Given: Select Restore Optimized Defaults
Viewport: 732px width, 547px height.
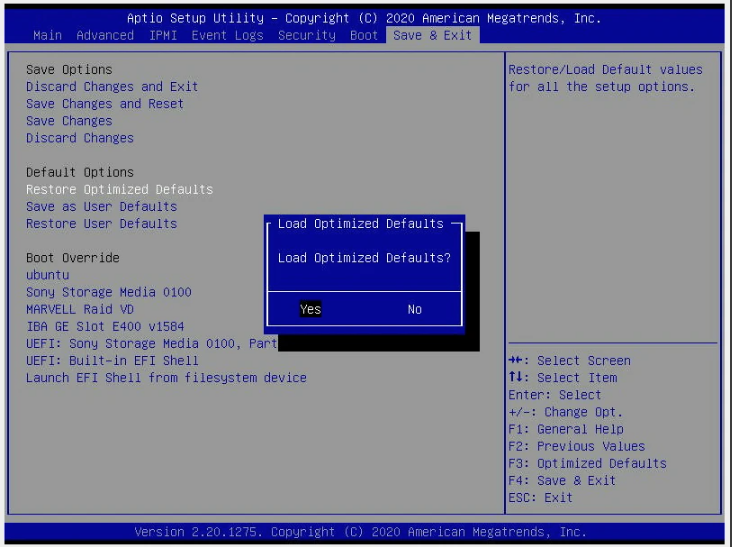Looking at the screenshot, I should coord(120,189).
